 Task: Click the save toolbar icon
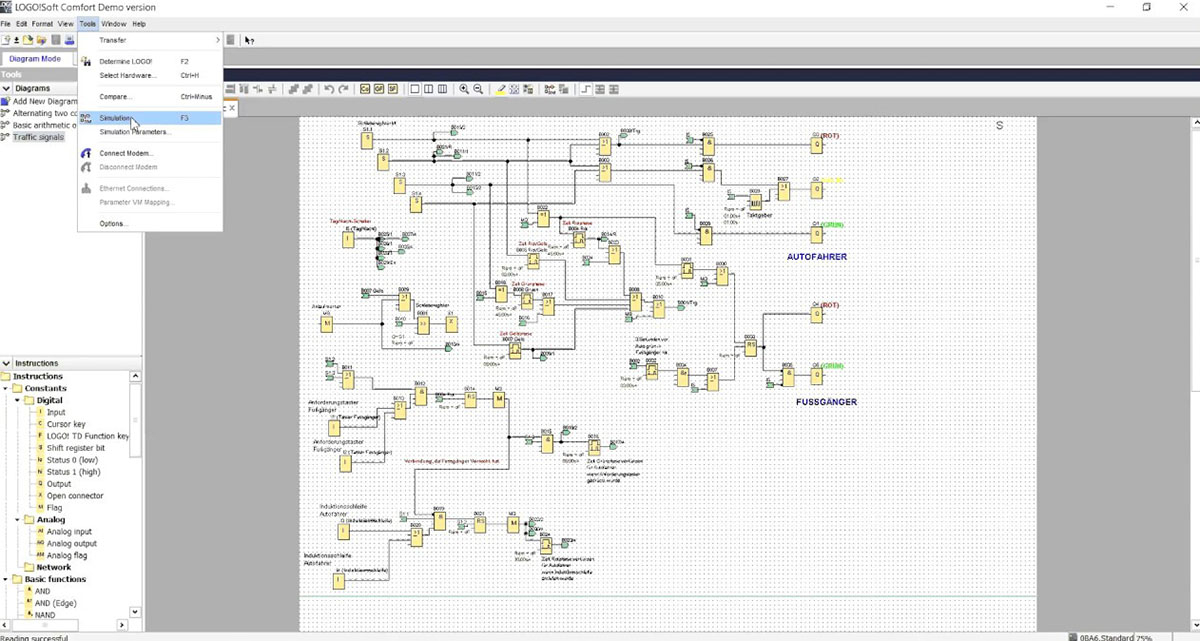pos(56,40)
